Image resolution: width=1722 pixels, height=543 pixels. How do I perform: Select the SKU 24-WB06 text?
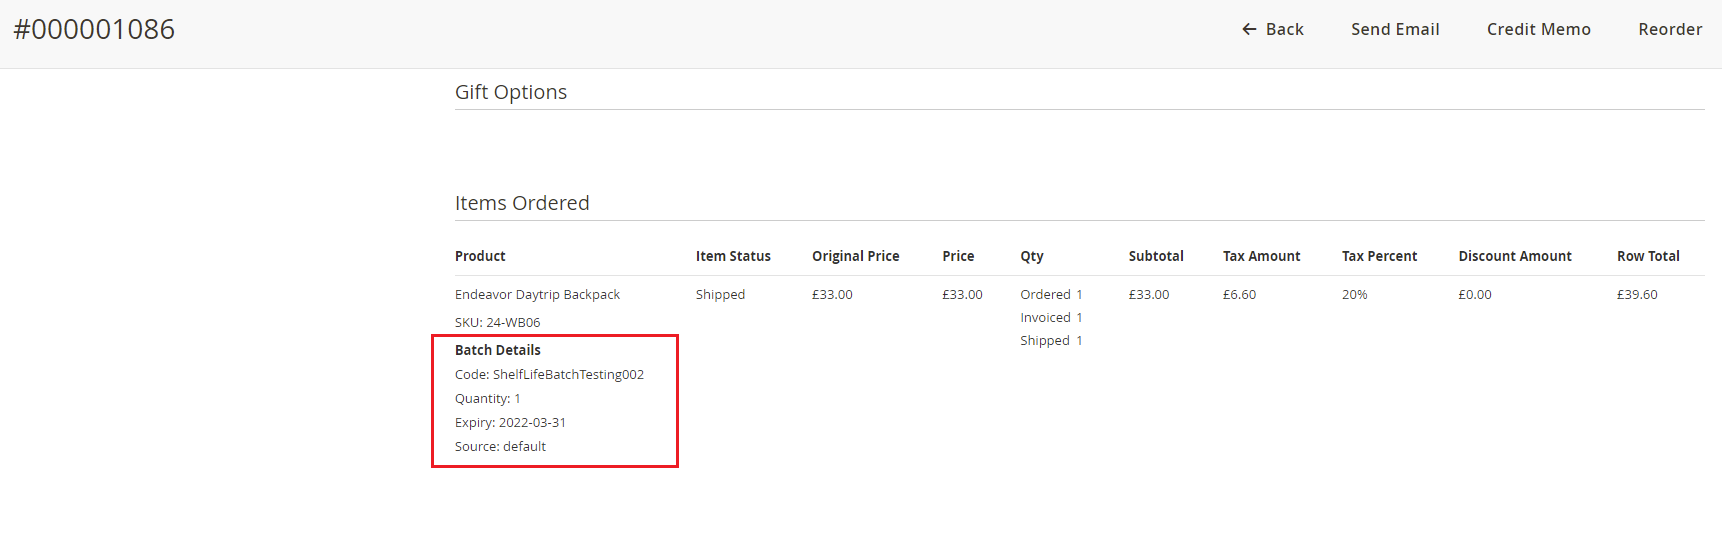pos(497,323)
